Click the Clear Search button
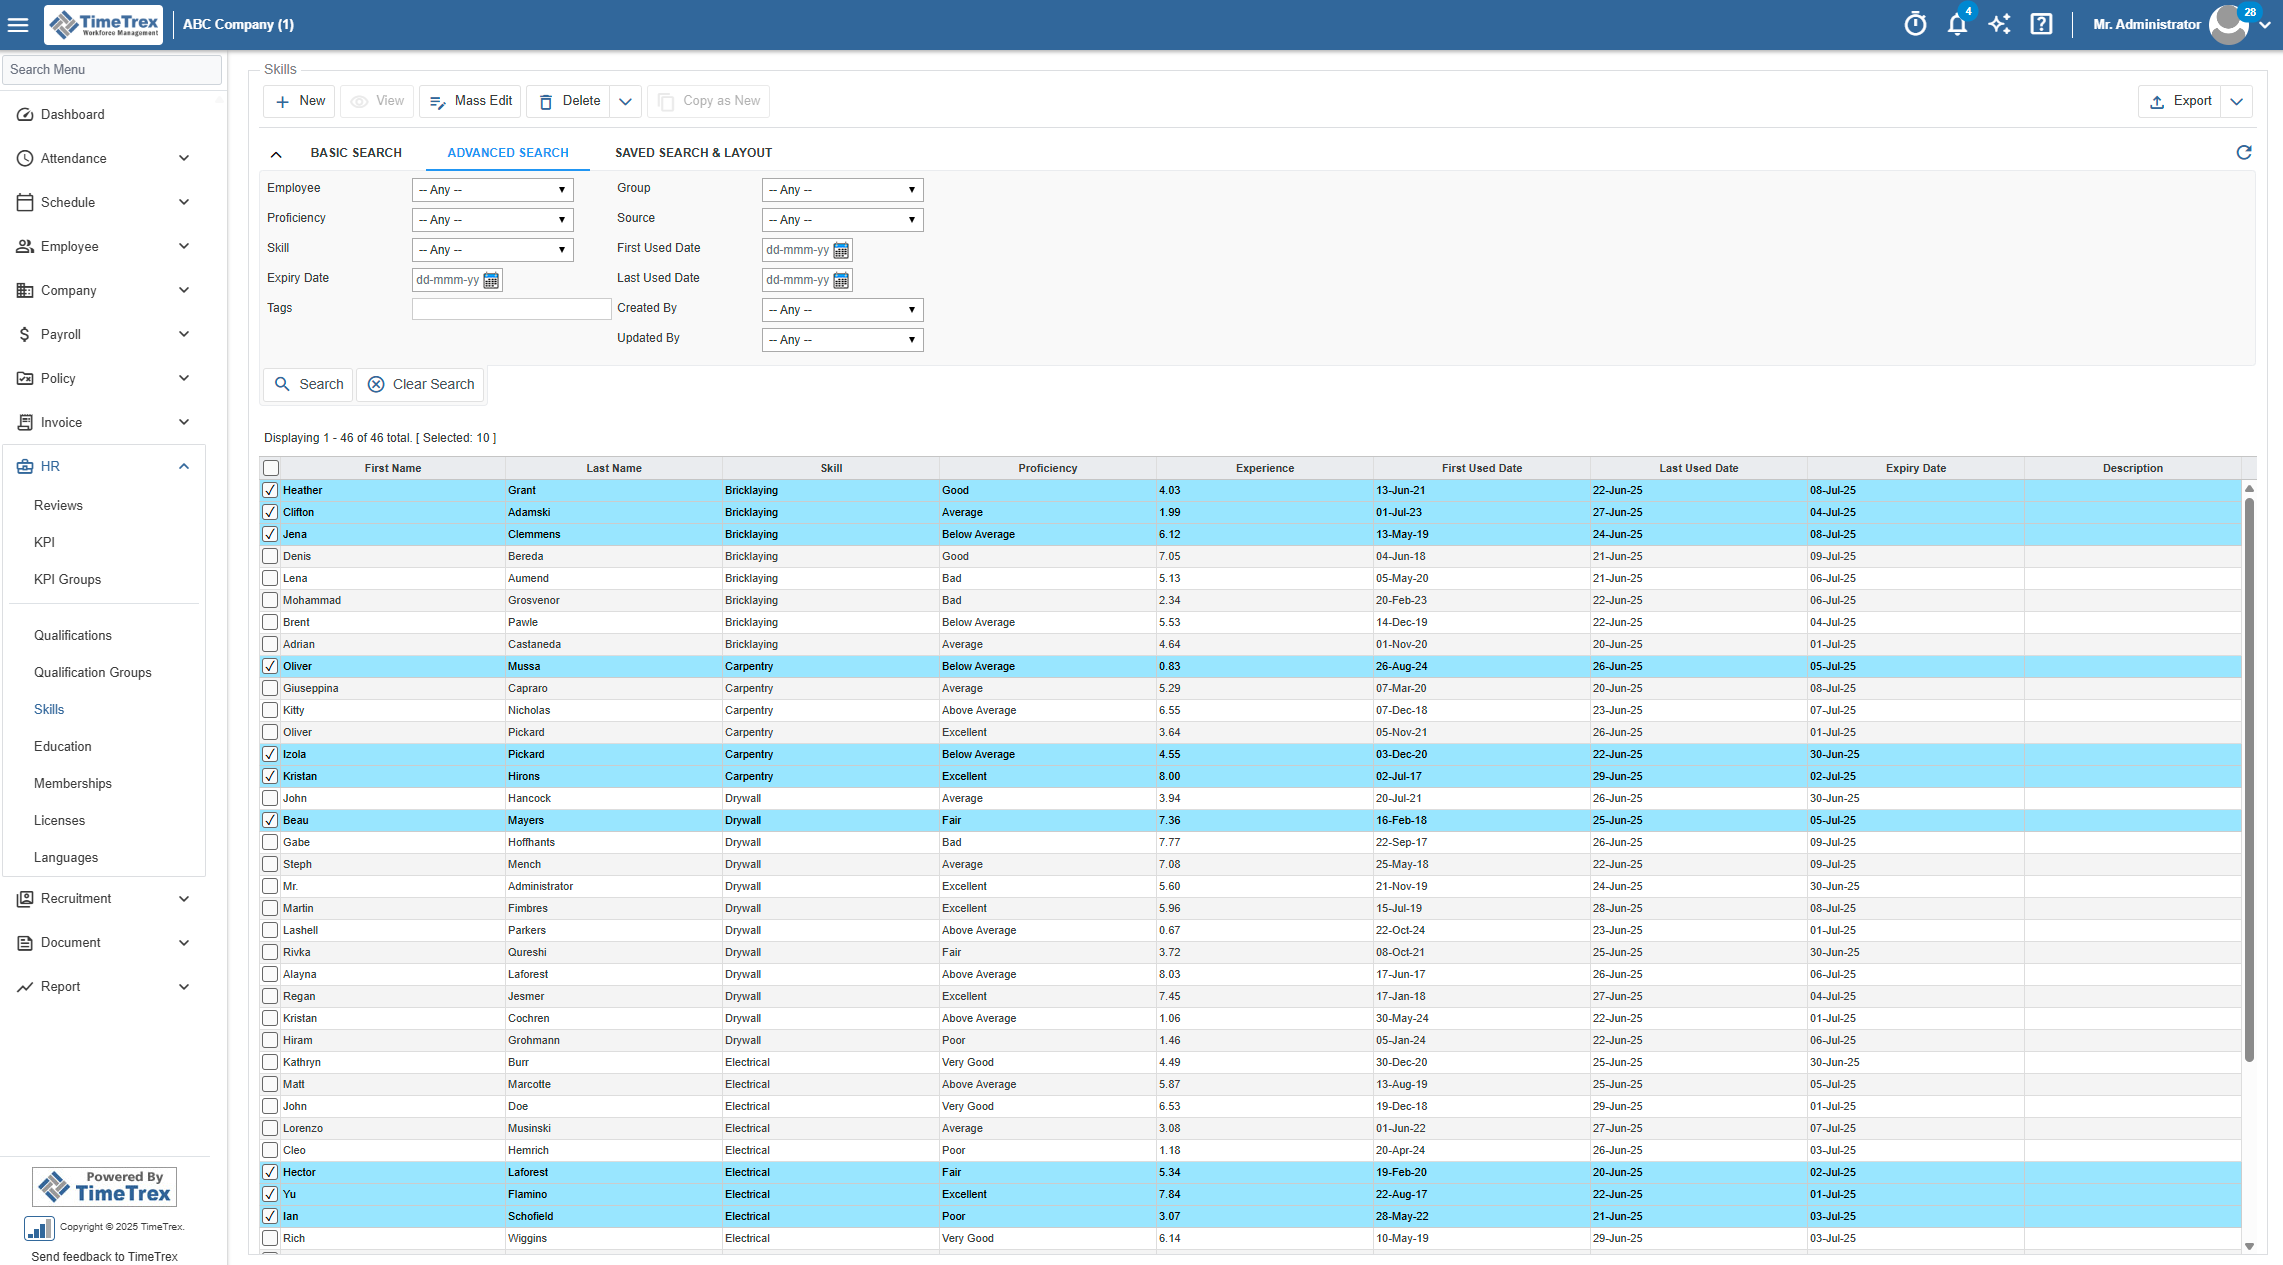Viewport: 2283px width, 1265px height. point(420,384)
